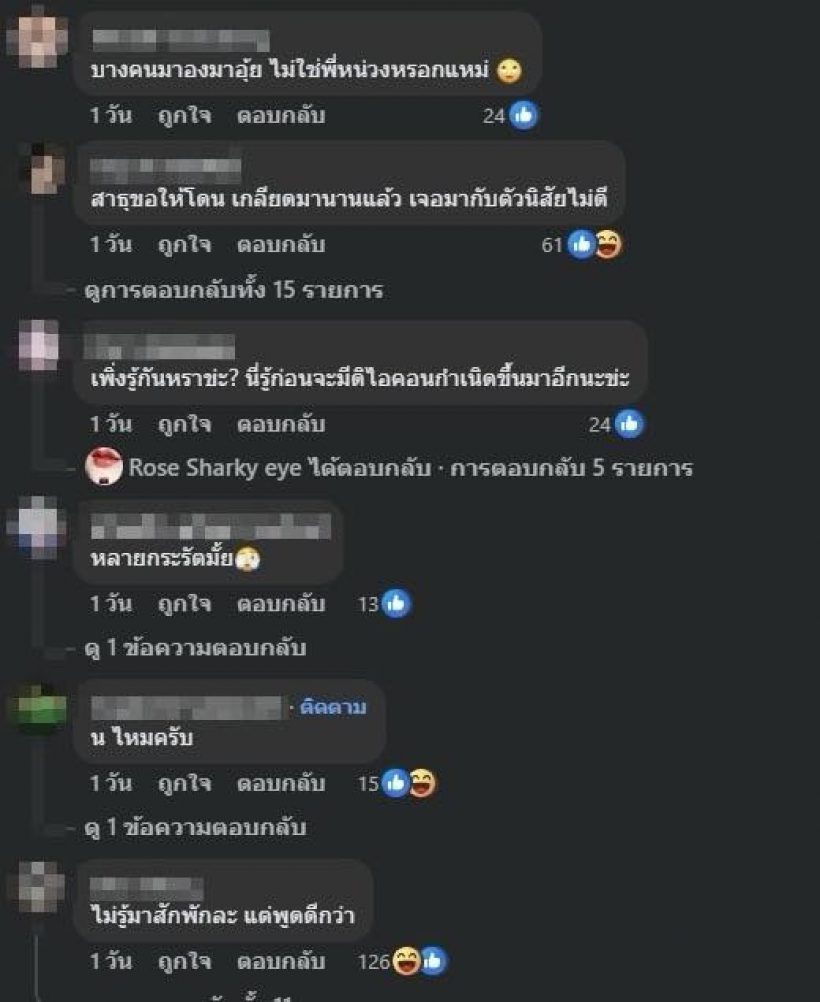Open the first commenter's blurred profile avatar
The height and width of the screenshot is (1002, 820).
tap(37, 37)
